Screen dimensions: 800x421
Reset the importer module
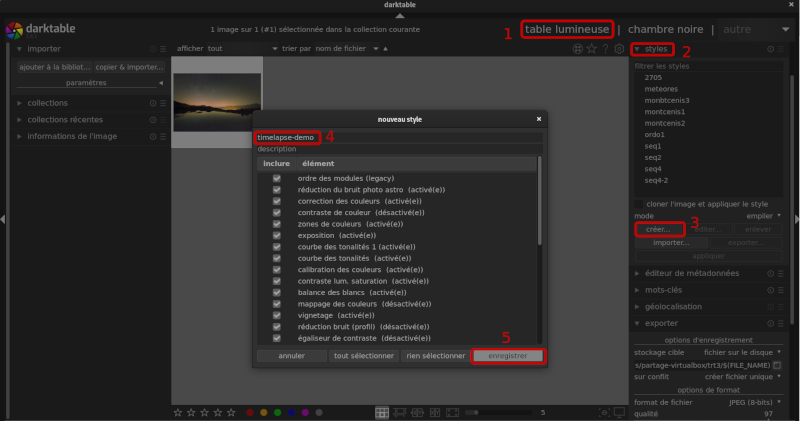click(153, 49)
